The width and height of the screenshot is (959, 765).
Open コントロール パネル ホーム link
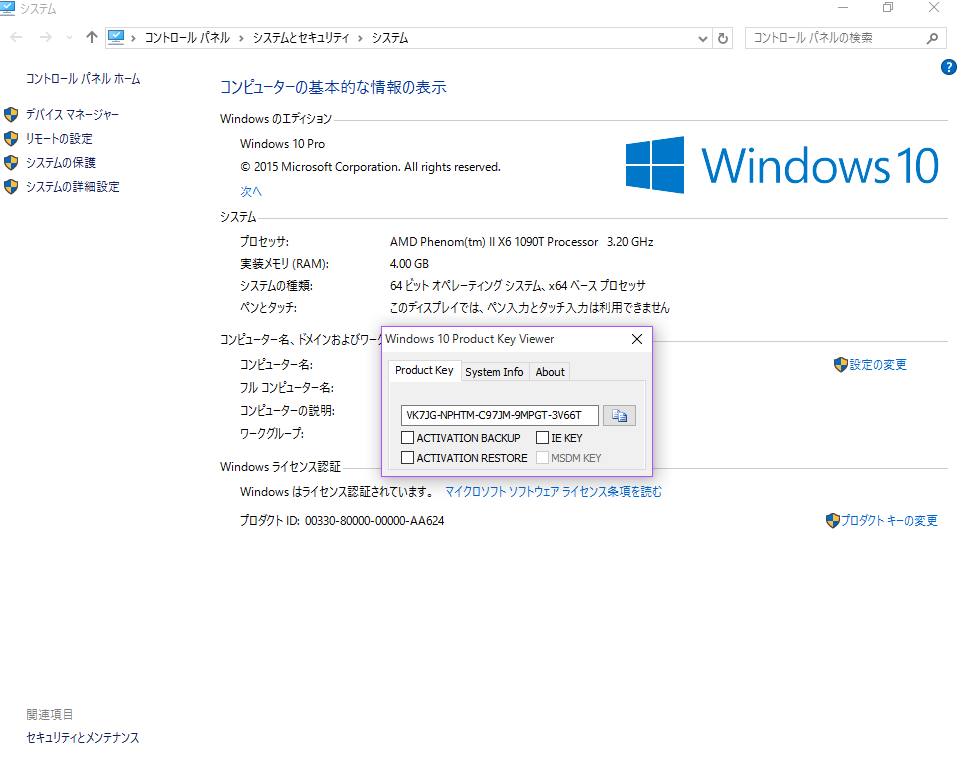point(83,79)
